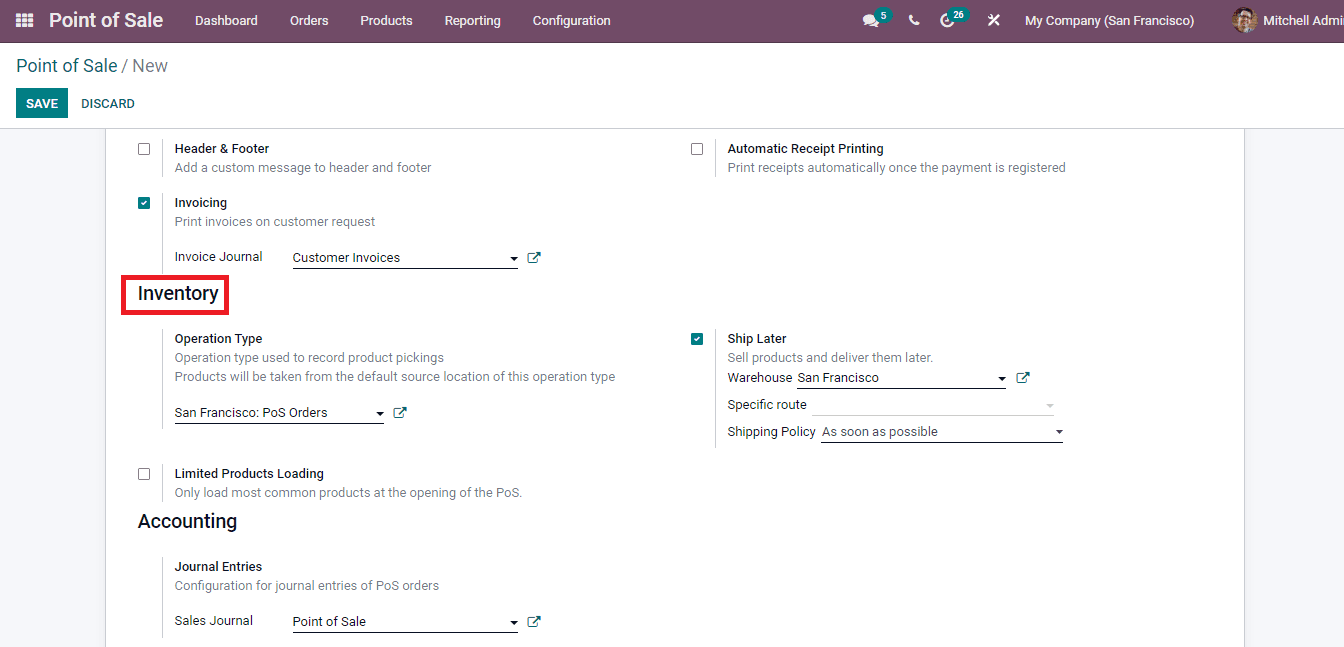Open the Customer Invoices journal external link
1344x647 pixels.
[x=533, y=257]
